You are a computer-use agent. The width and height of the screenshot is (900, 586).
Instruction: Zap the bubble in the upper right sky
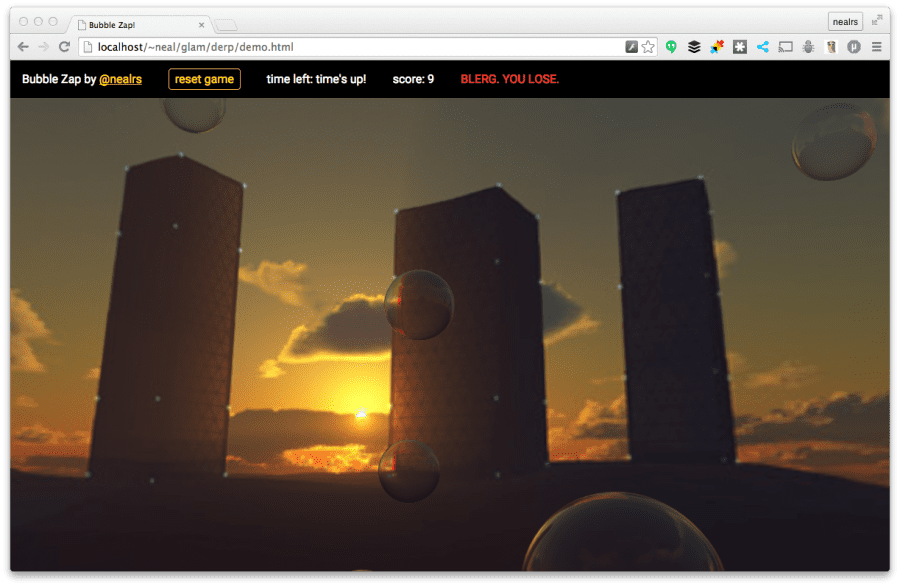coord(834,141)
